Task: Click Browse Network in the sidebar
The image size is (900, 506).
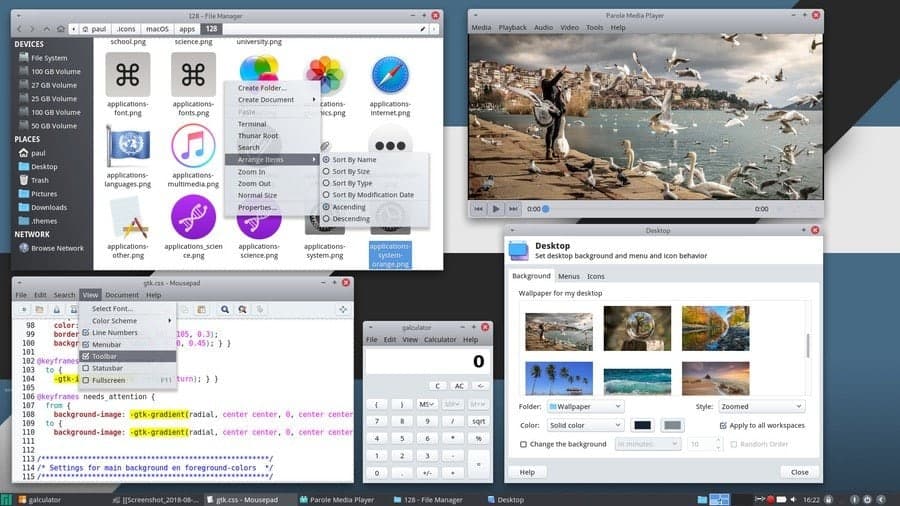Action: pos(56,248)
